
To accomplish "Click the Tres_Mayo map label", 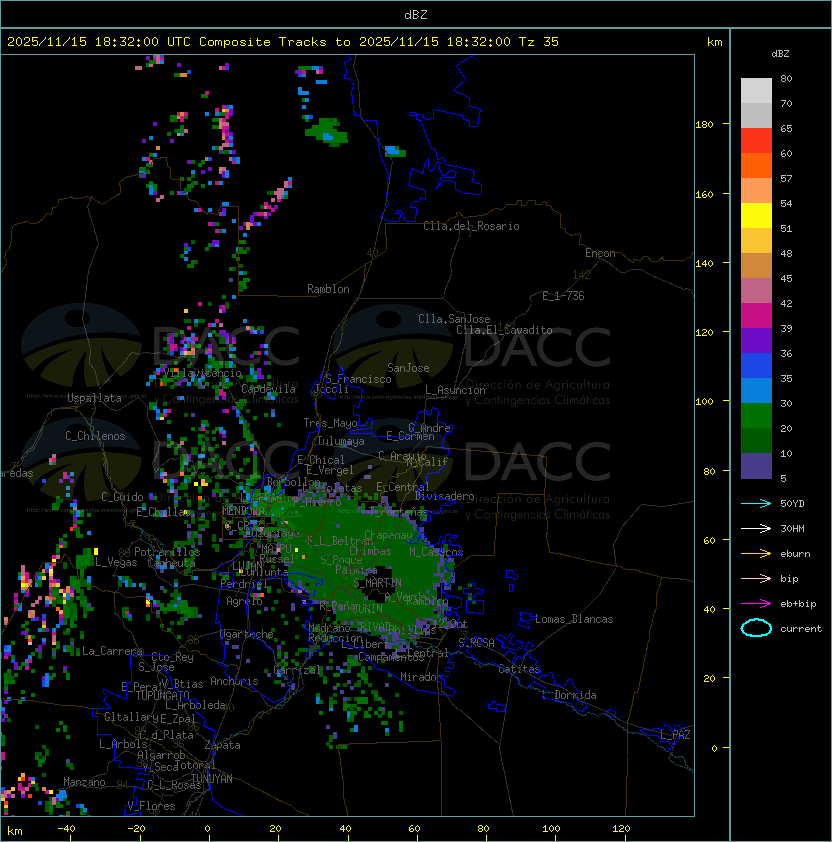I will [330, 423].
